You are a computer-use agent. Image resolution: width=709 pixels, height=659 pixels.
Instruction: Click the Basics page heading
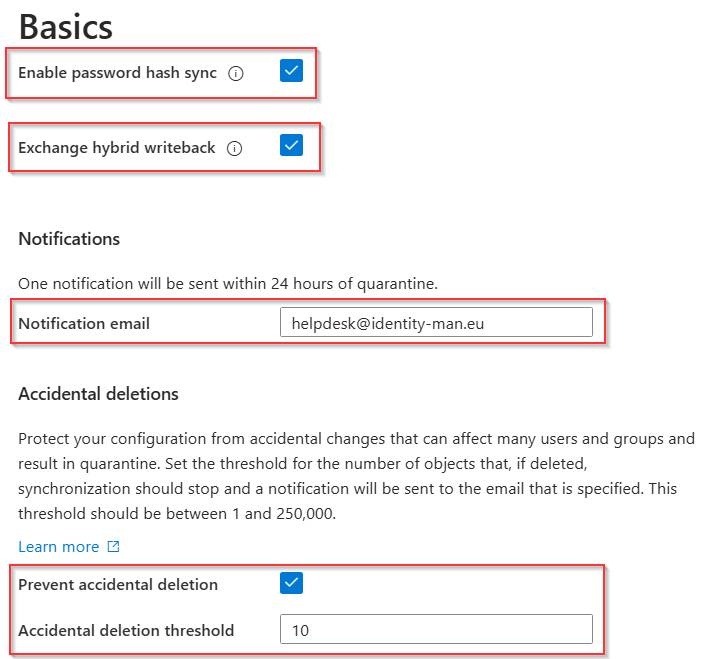click(65, 25)
